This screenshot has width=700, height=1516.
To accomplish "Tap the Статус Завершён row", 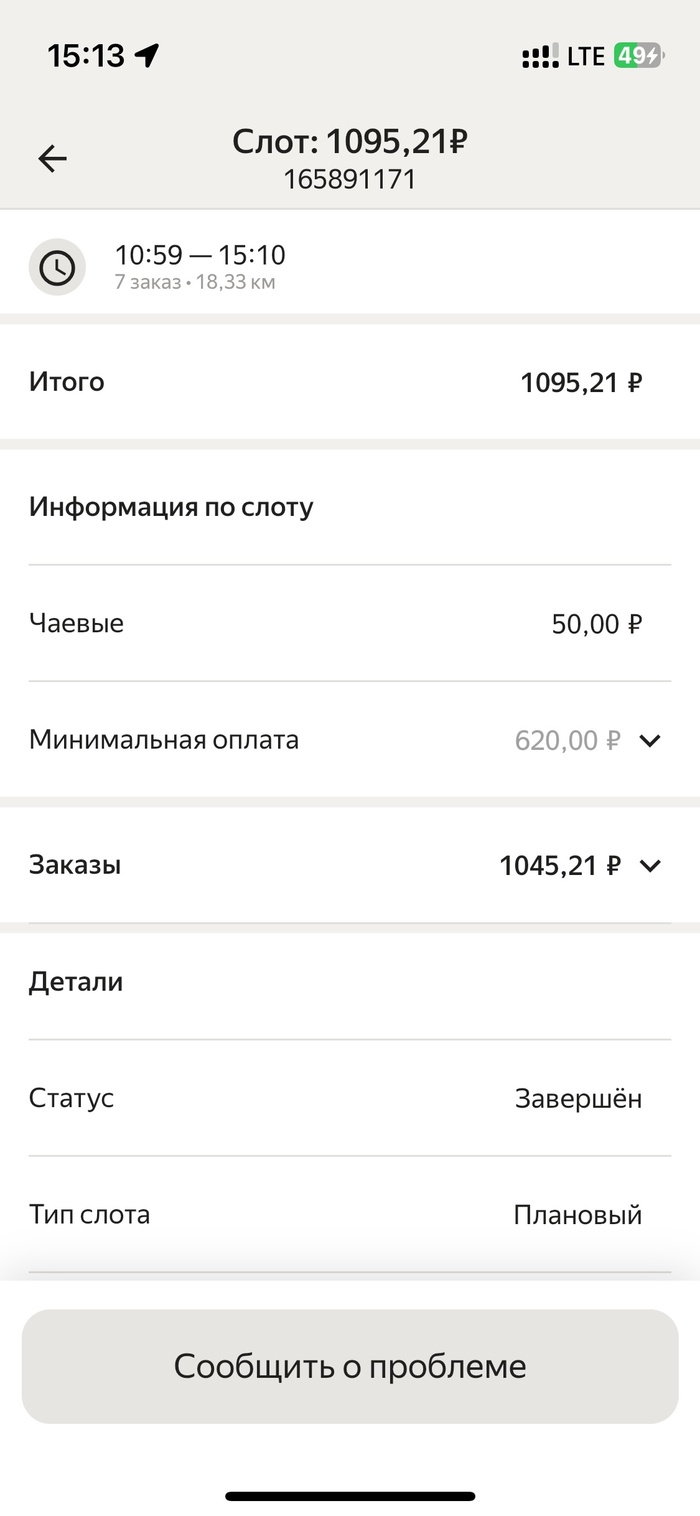I will (x=350, y=1098).
